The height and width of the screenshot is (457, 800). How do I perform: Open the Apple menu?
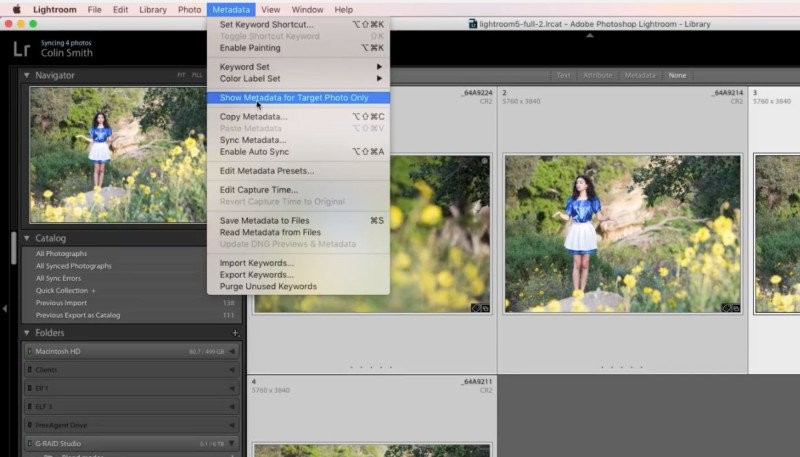17,10
